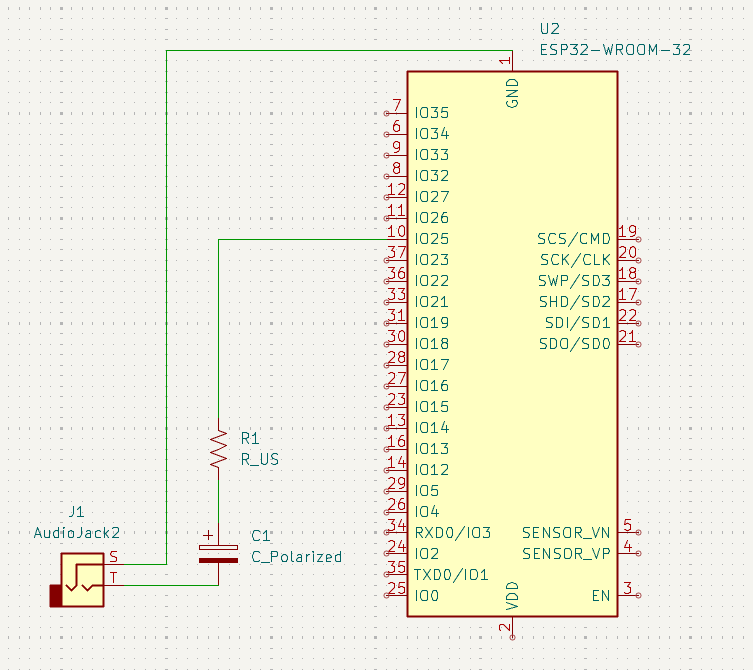
Task: Select the unconnected EN pin 3 endpoint
Action: click(637, 596)
